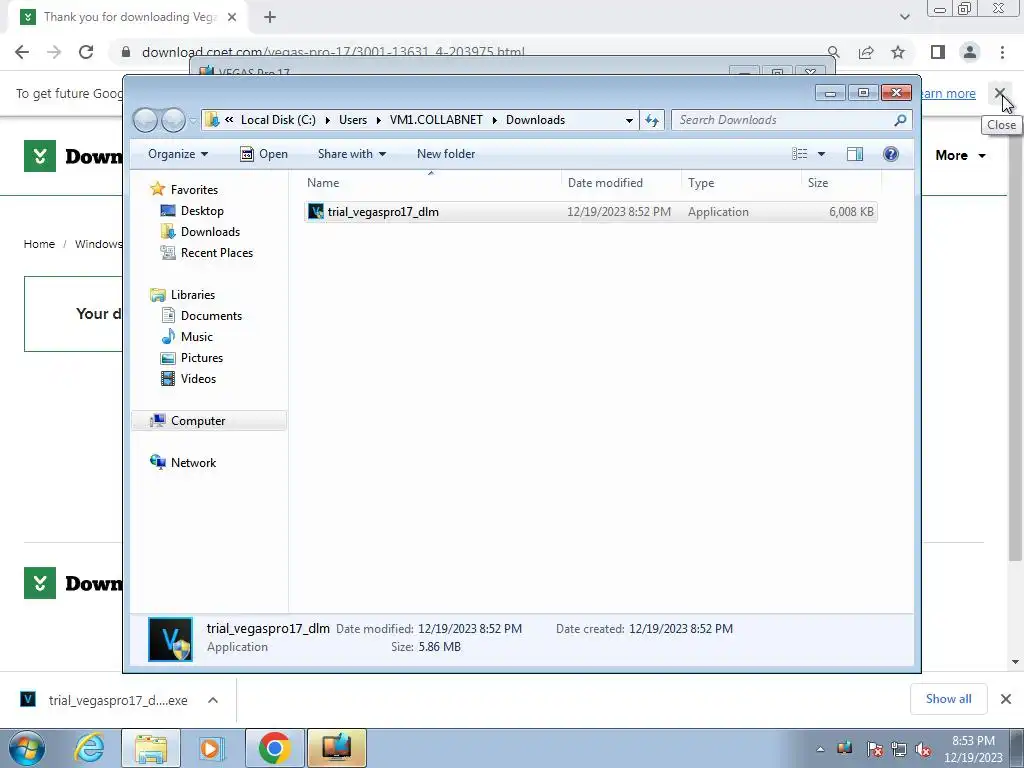Viewport: 1024px width, 768px height.
Task: Launch Internet Explorer from taskbar
Action: (89, 748)
